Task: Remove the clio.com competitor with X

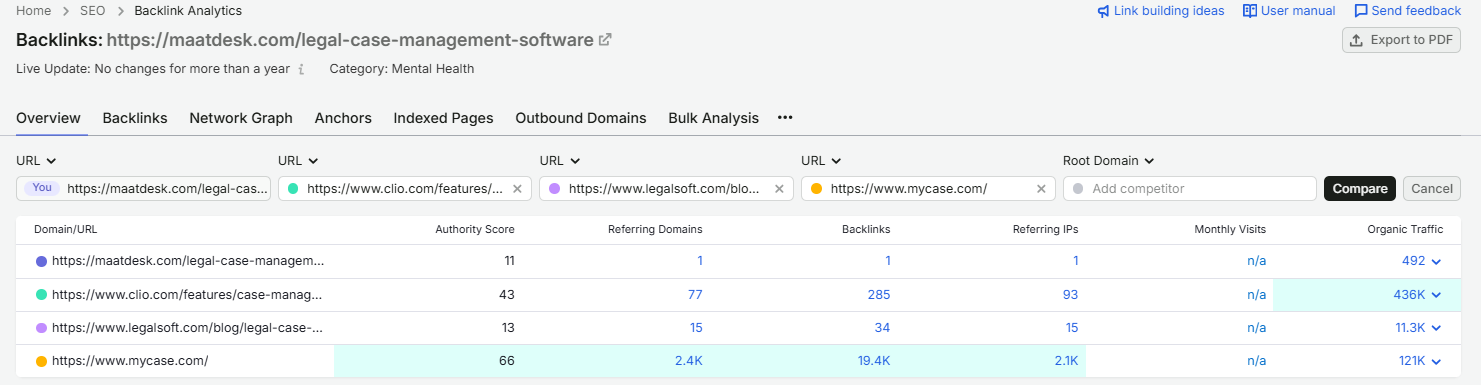Action: (517, 189)
